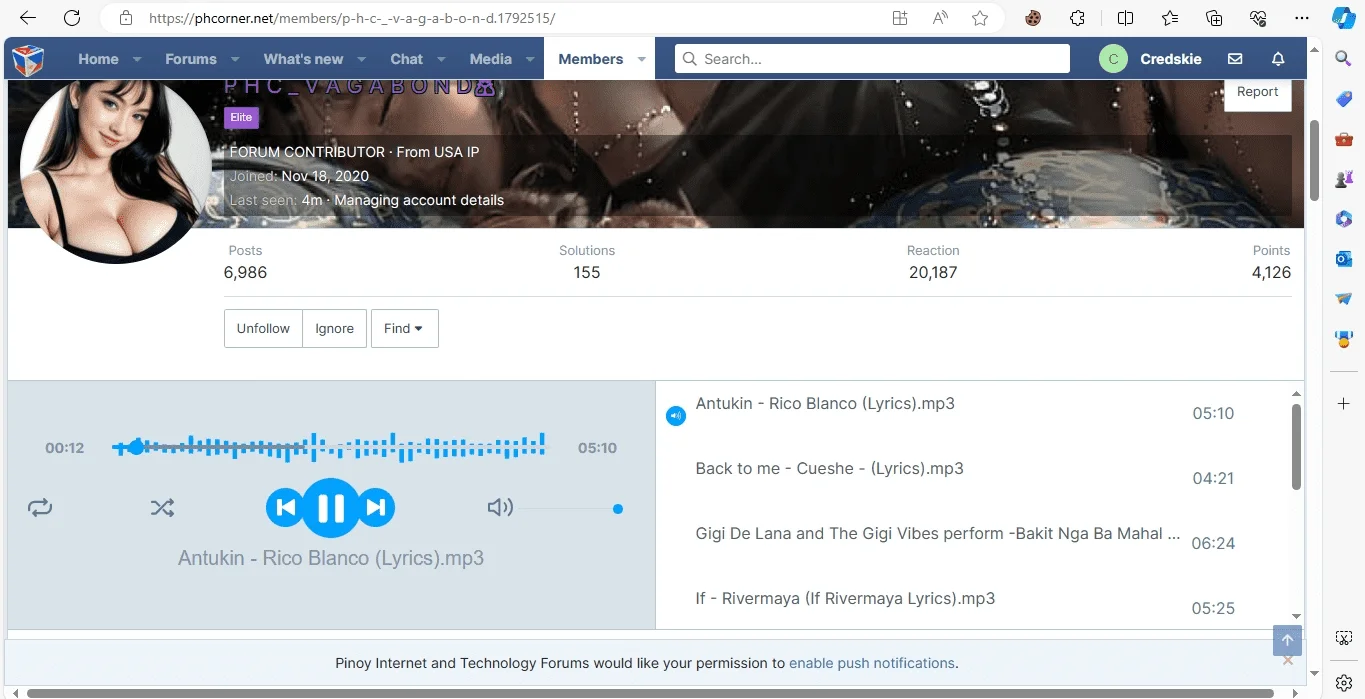Click the phcorner site logo

click(x=28, y=59)
